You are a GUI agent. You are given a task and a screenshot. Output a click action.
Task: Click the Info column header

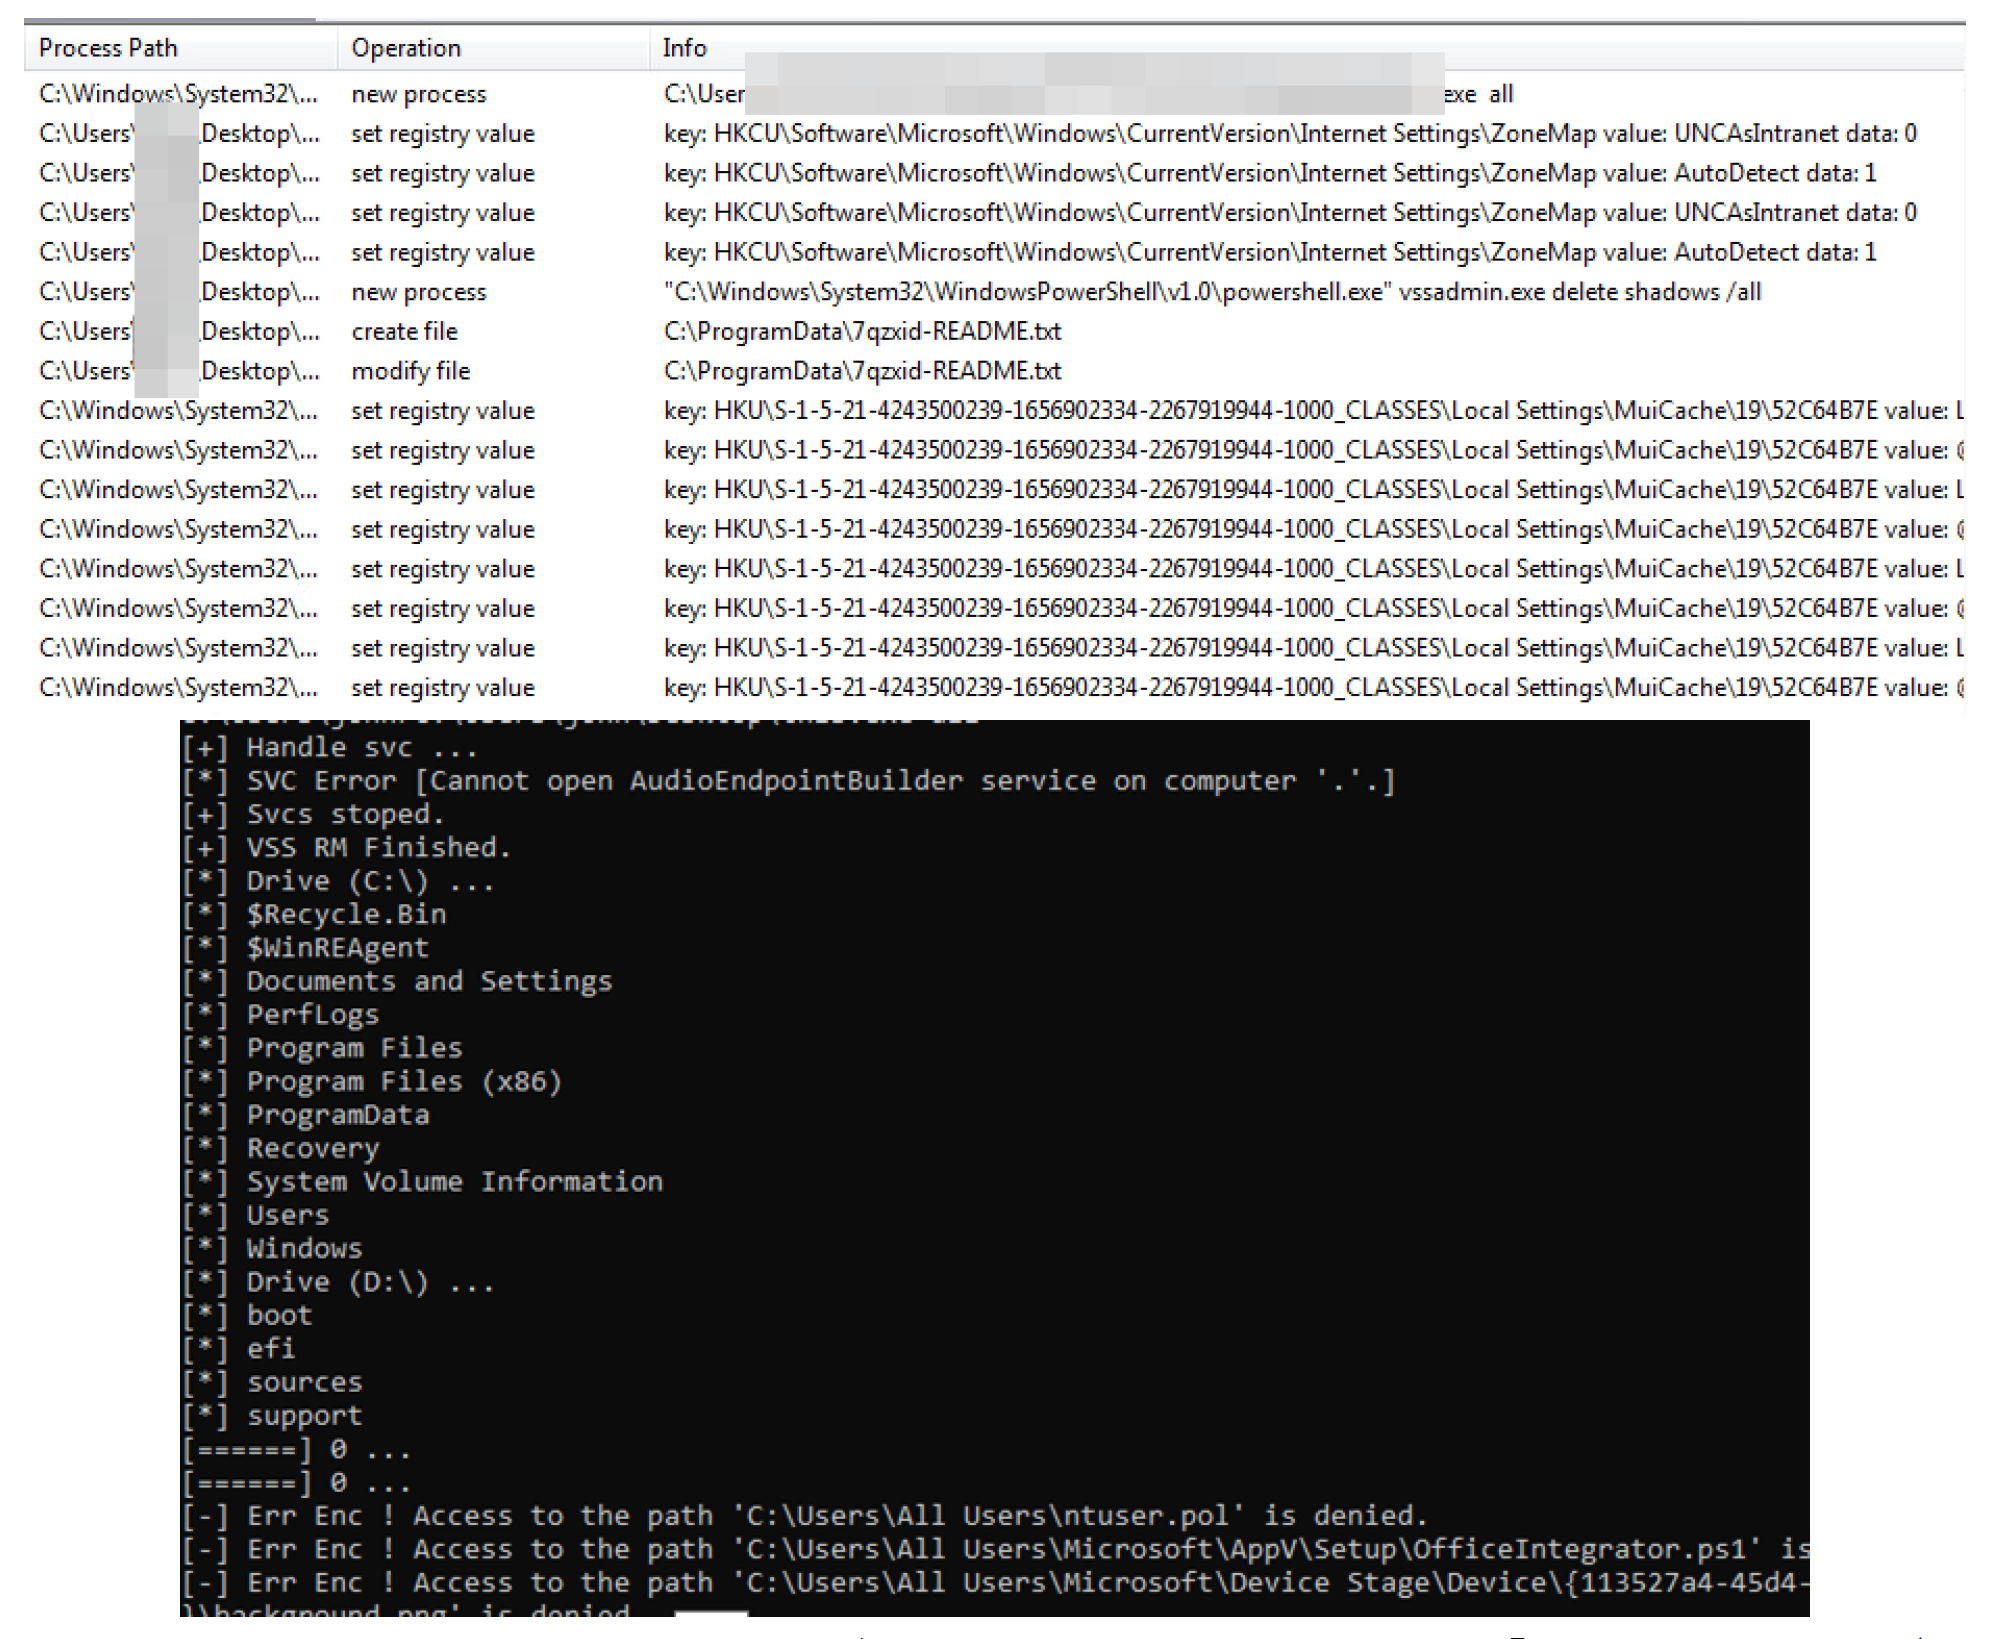pos(684,48)
